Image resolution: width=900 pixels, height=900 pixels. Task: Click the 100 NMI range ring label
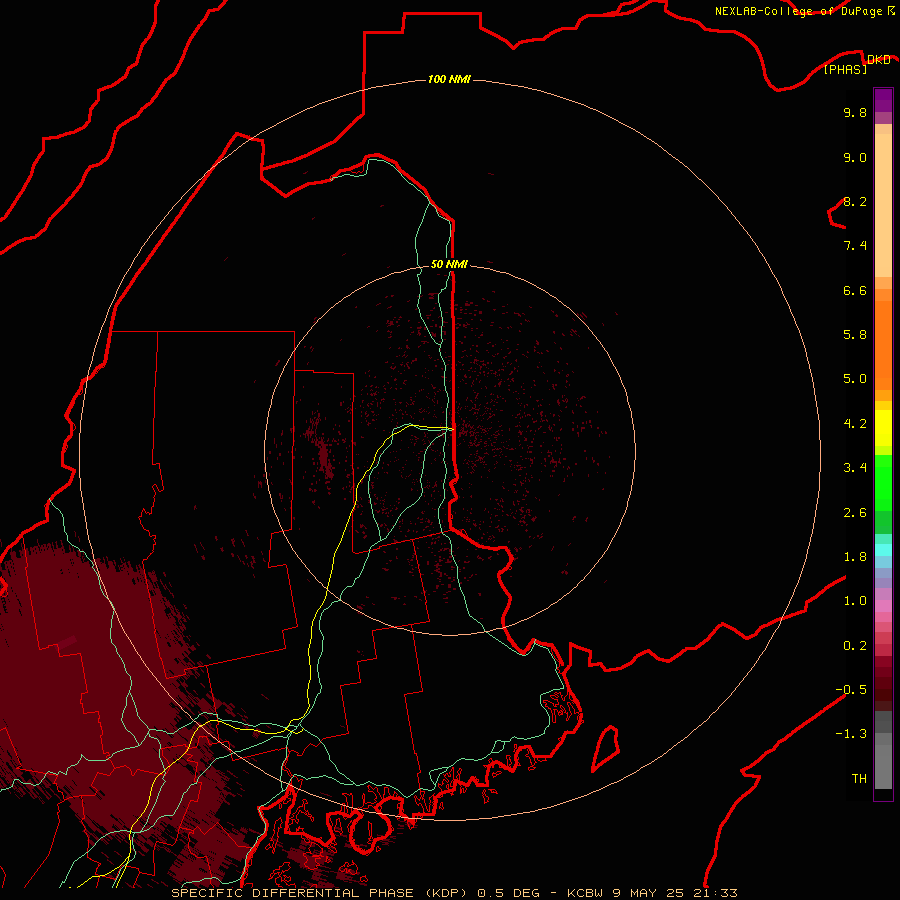click(449, 79)
